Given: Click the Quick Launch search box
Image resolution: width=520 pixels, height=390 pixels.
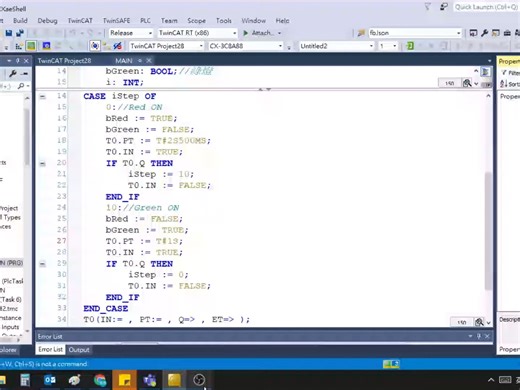Looking at the screenshot, I should (x=486, y=7).
